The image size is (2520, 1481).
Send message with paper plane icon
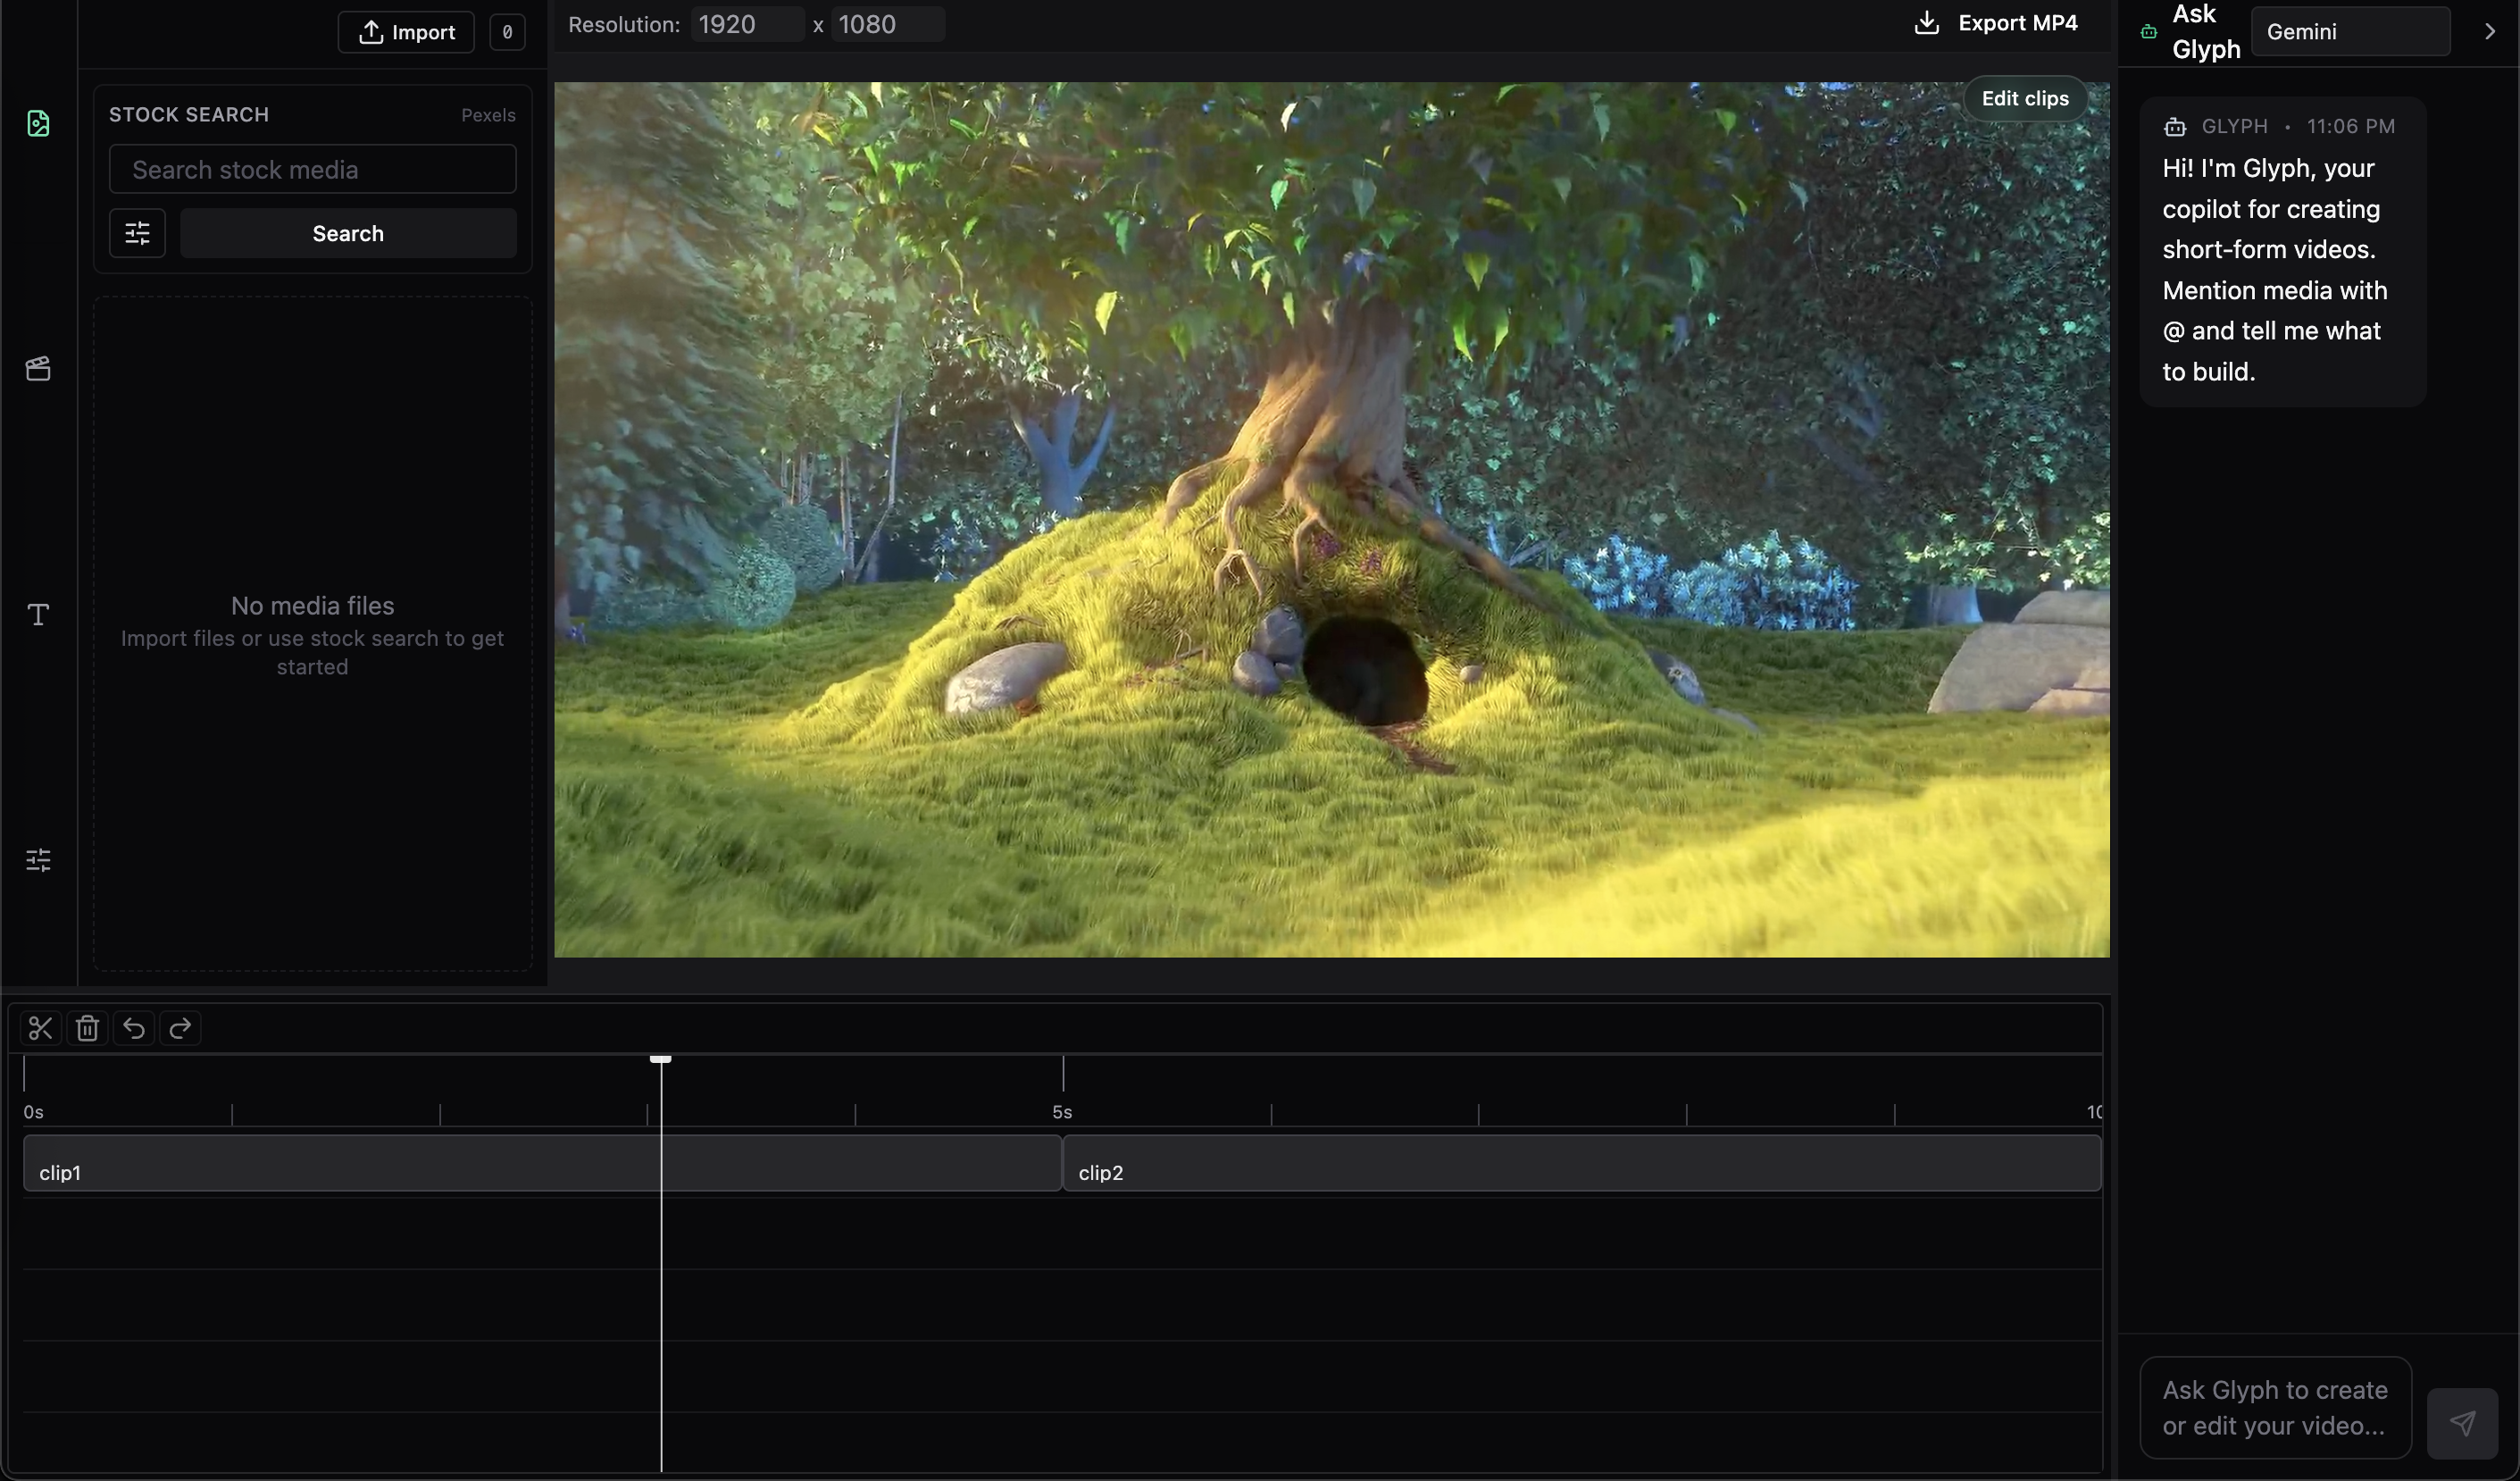pyautogui.click(x=2462, y=1423)
